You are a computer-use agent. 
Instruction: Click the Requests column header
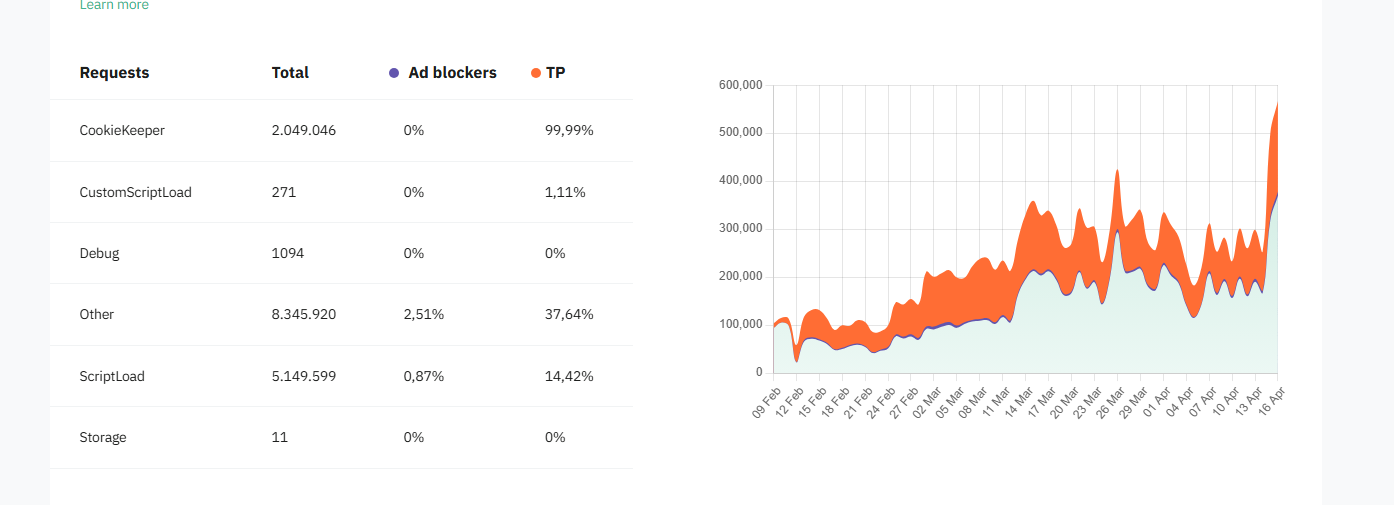tap(114, 73)
